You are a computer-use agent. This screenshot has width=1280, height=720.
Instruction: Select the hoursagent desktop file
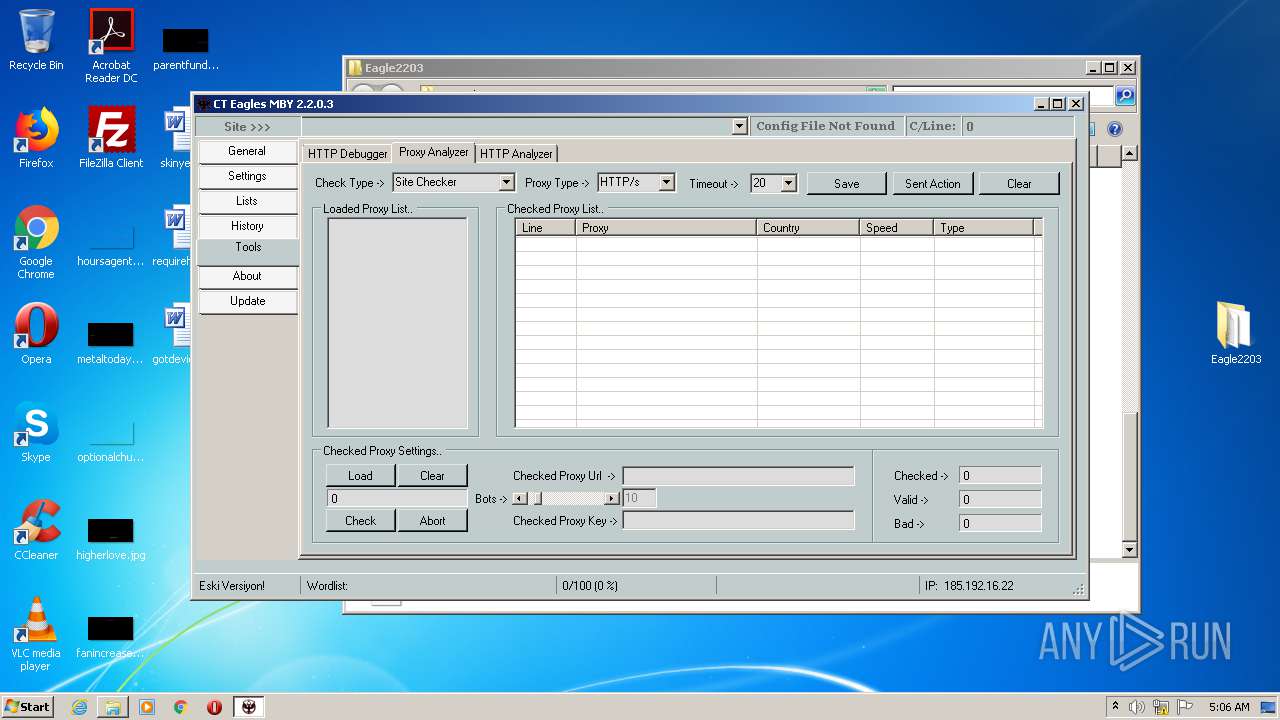(x=111, y=244)
